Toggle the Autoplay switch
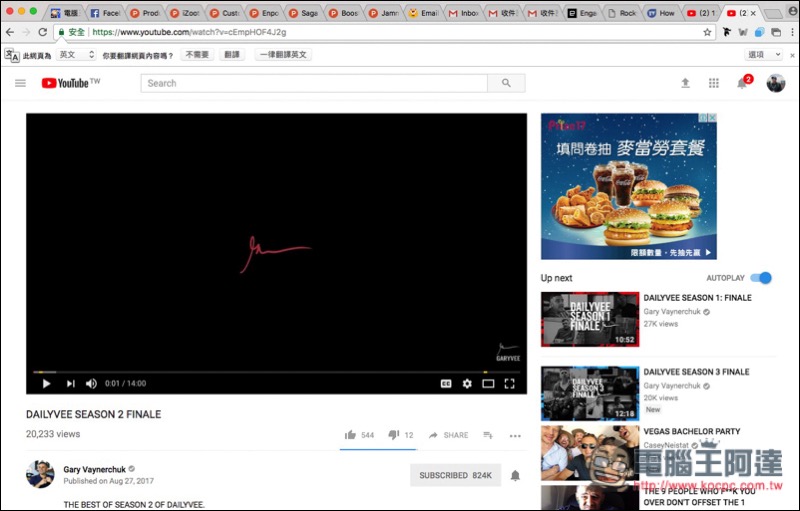 point(761,278)
